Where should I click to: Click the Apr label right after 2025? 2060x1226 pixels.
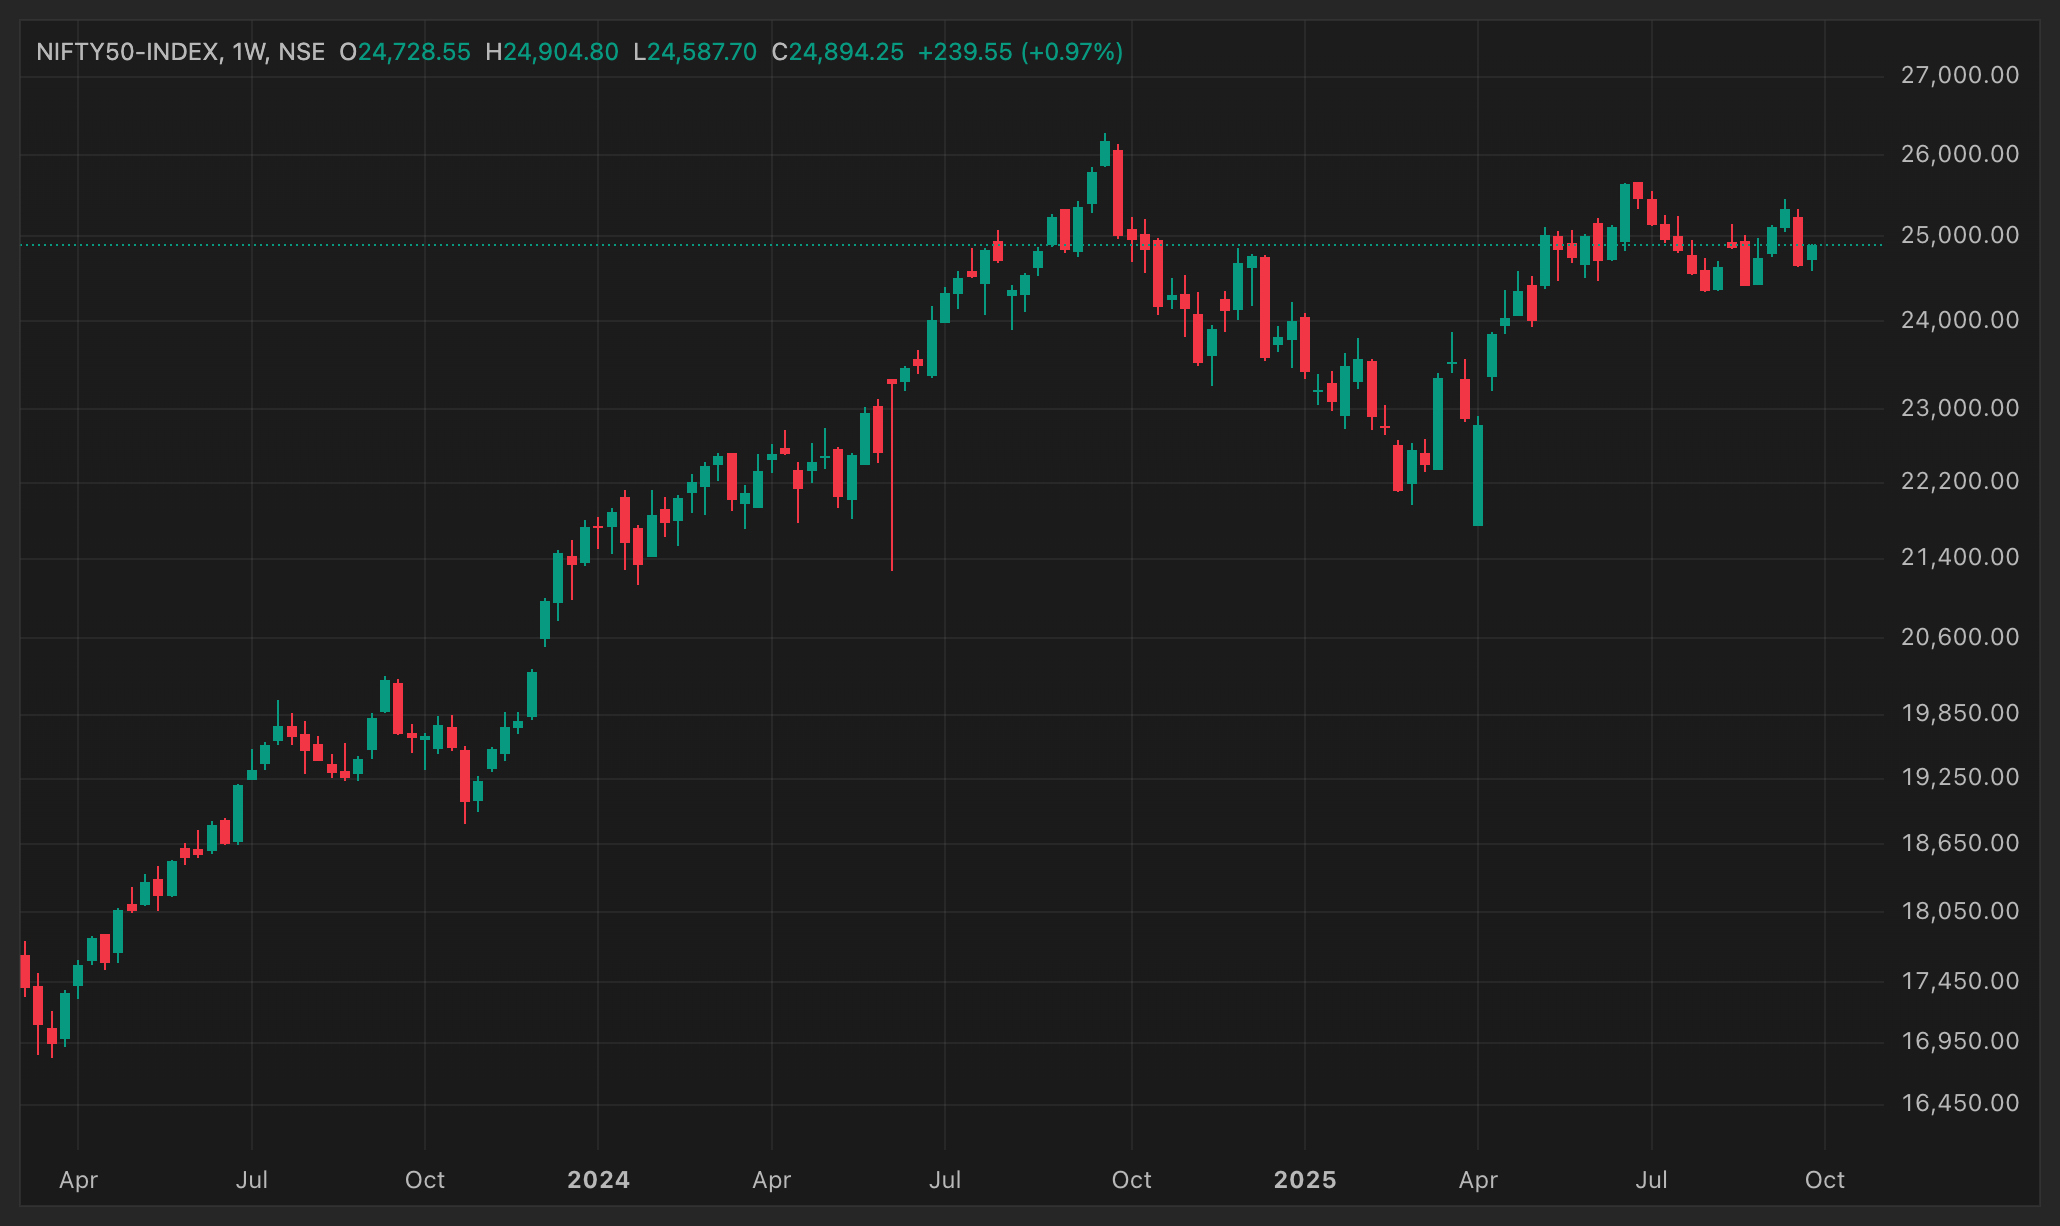point(1478,1180)
